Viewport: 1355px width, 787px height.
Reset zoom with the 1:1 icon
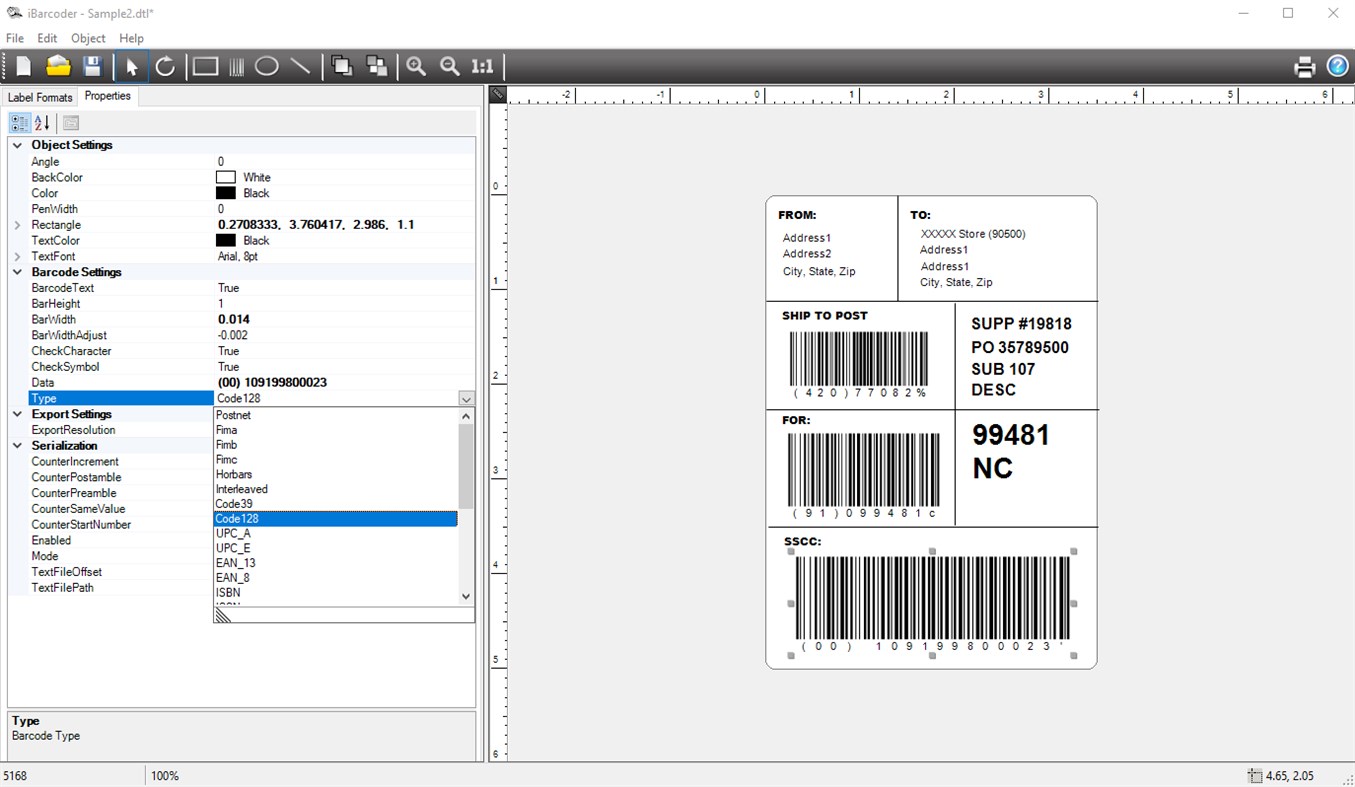point(481,66)
